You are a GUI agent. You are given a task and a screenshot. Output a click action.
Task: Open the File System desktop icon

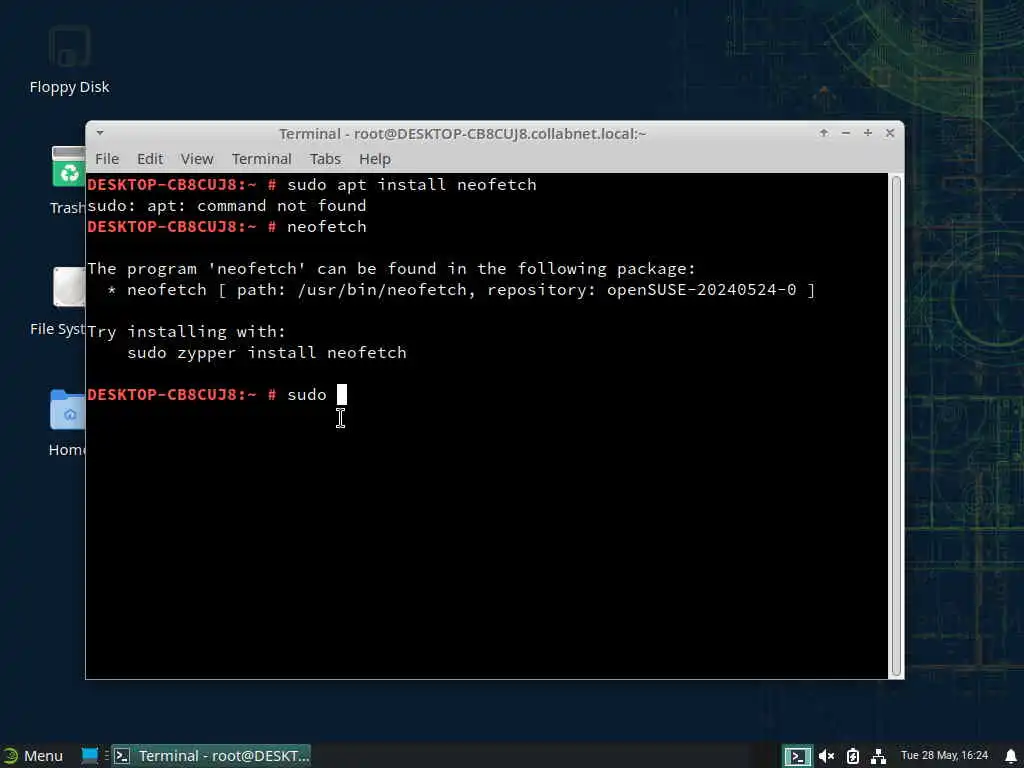[58, 302]
